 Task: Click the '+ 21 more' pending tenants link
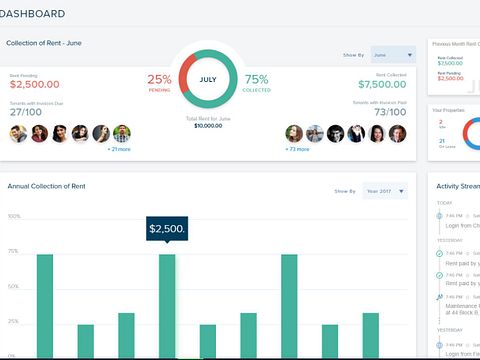(x=119, y=149)
